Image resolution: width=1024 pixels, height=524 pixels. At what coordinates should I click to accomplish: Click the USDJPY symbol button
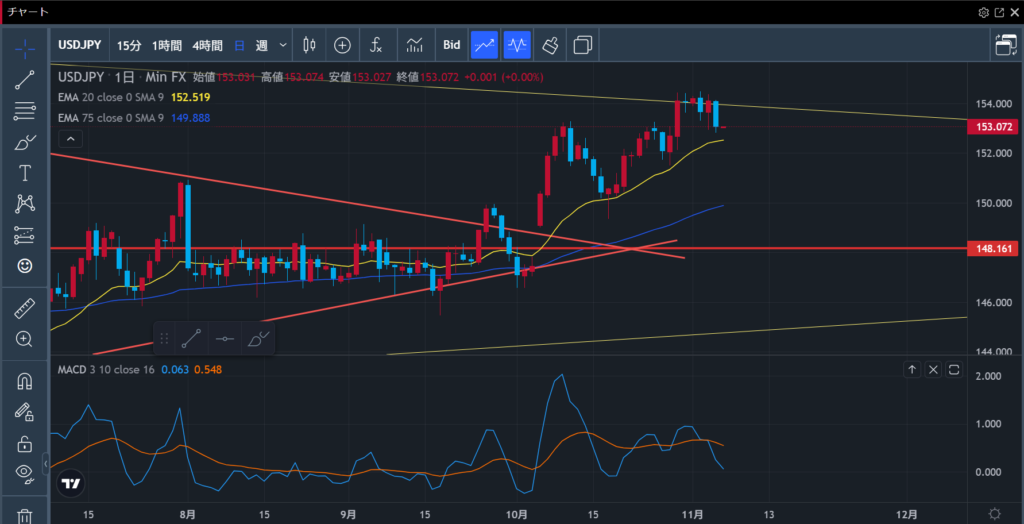click(x=81, y=45)
